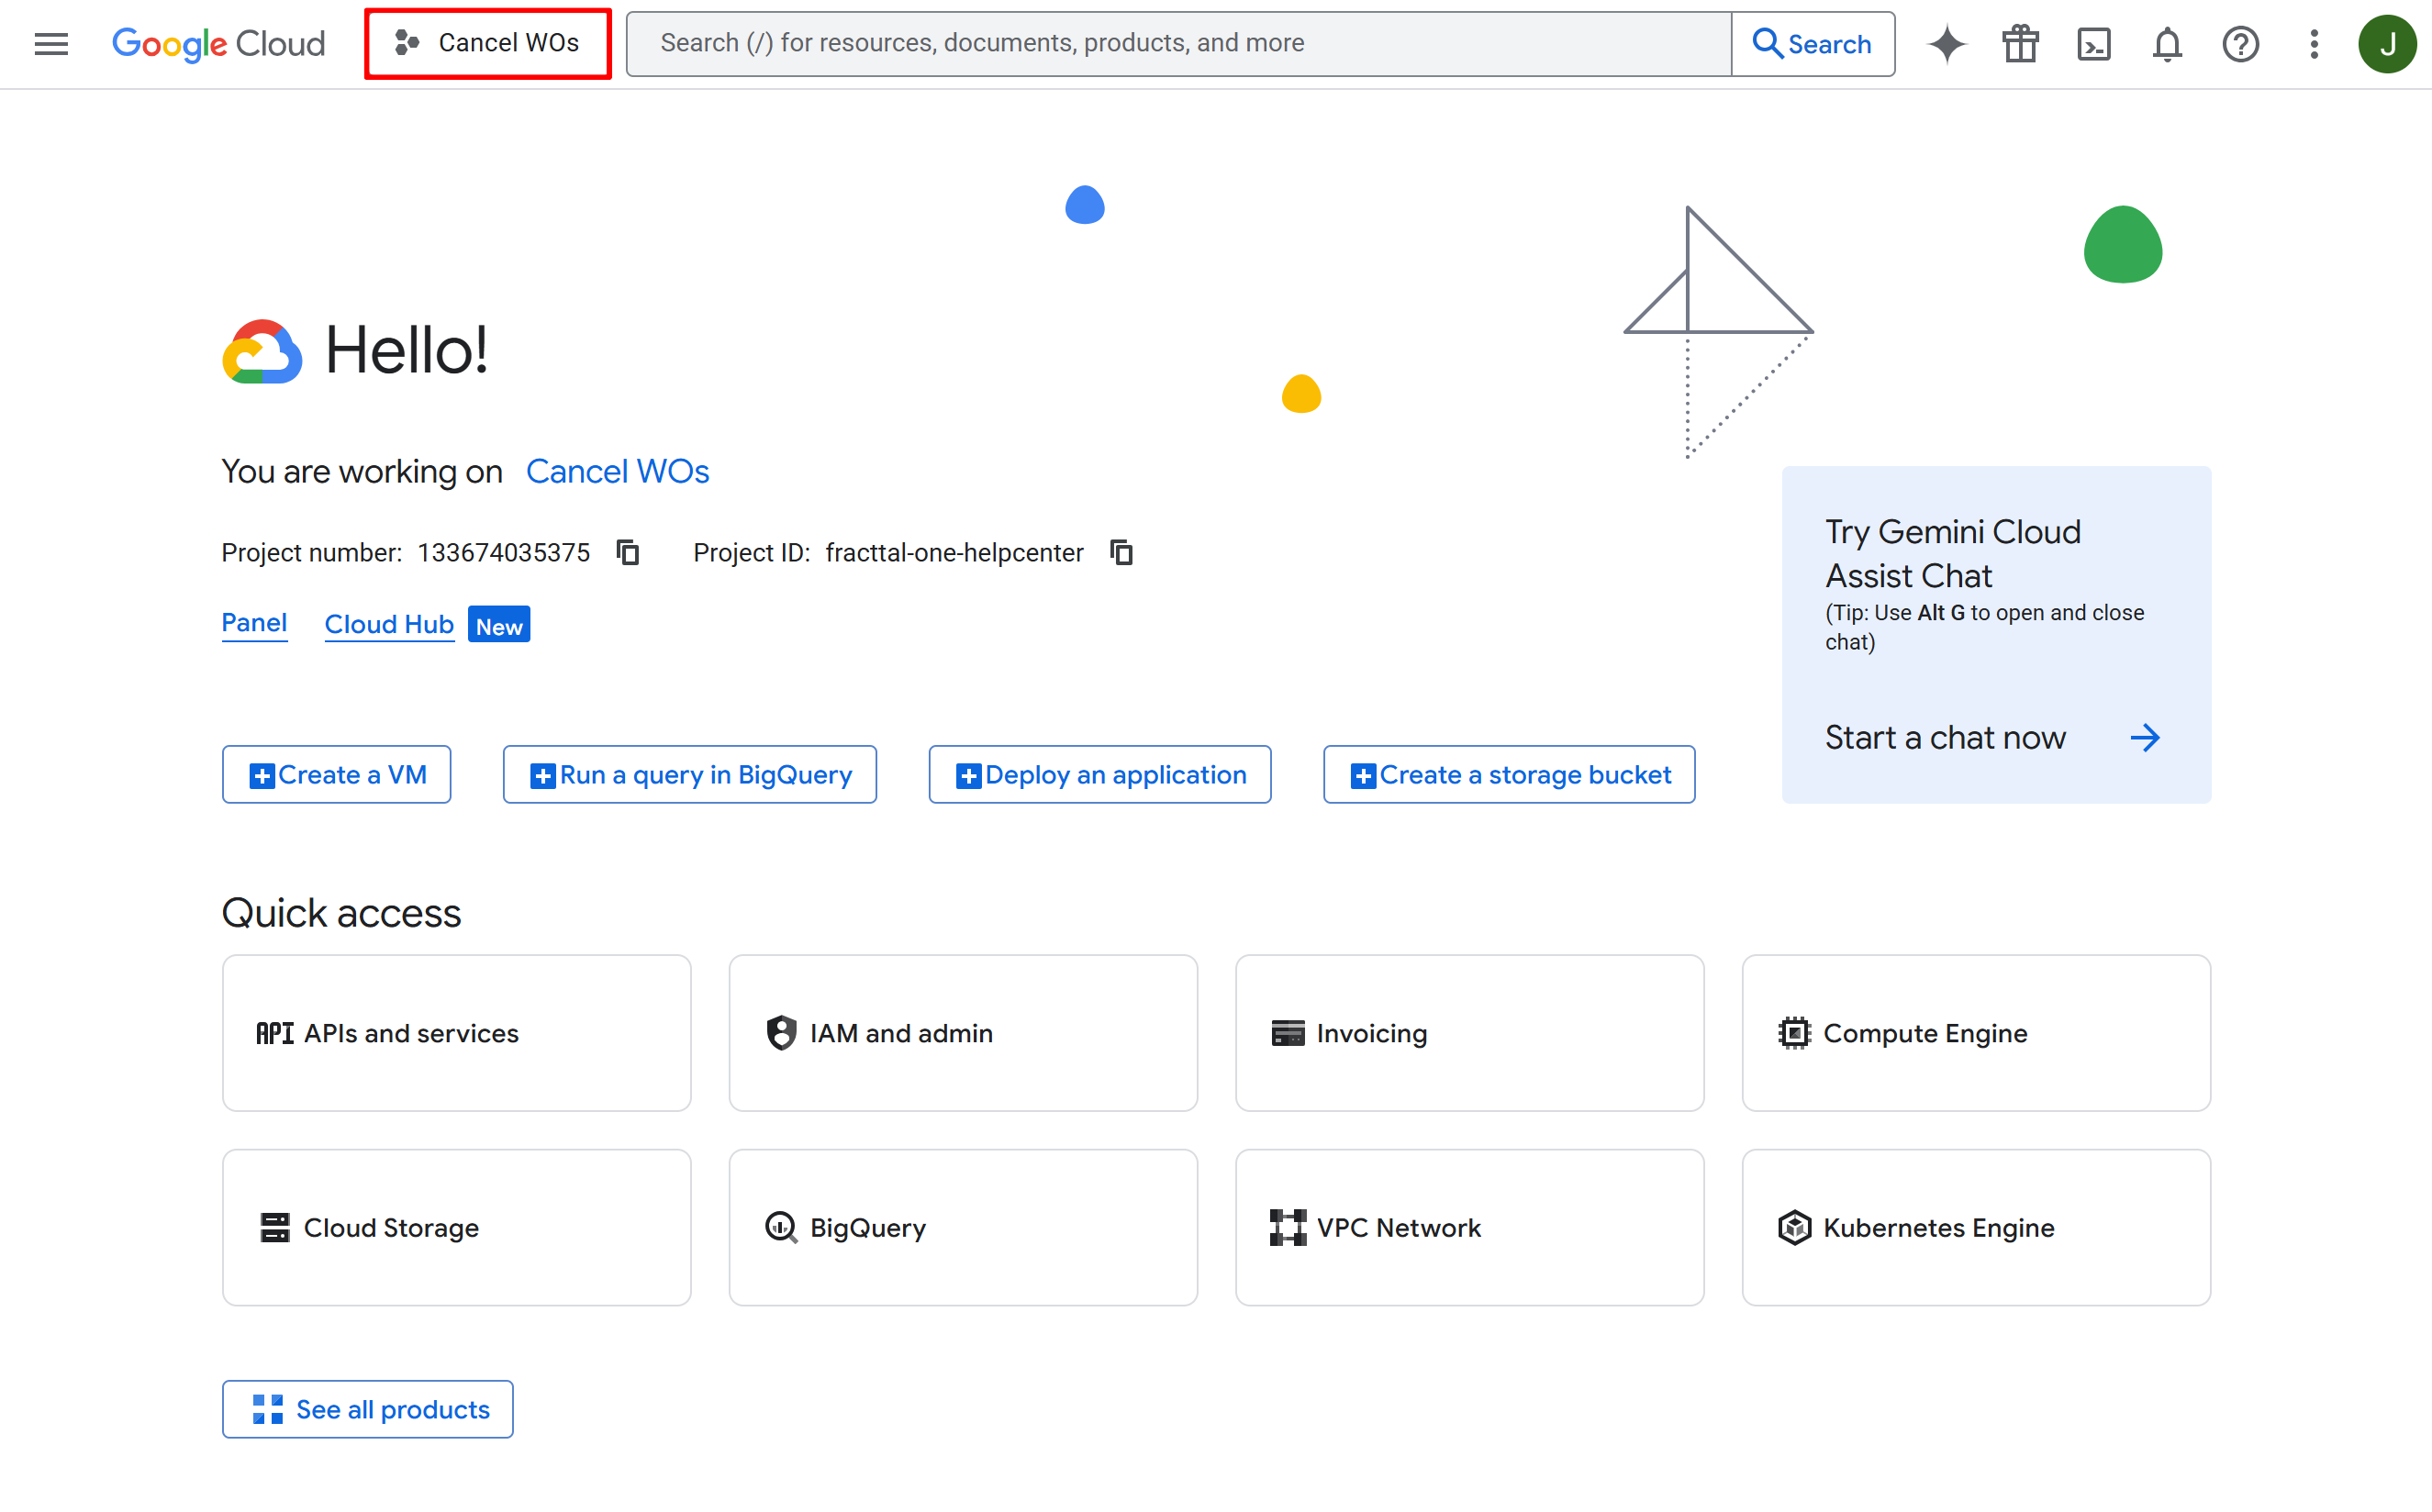Open the Panel link

click(x=254, y=623)
